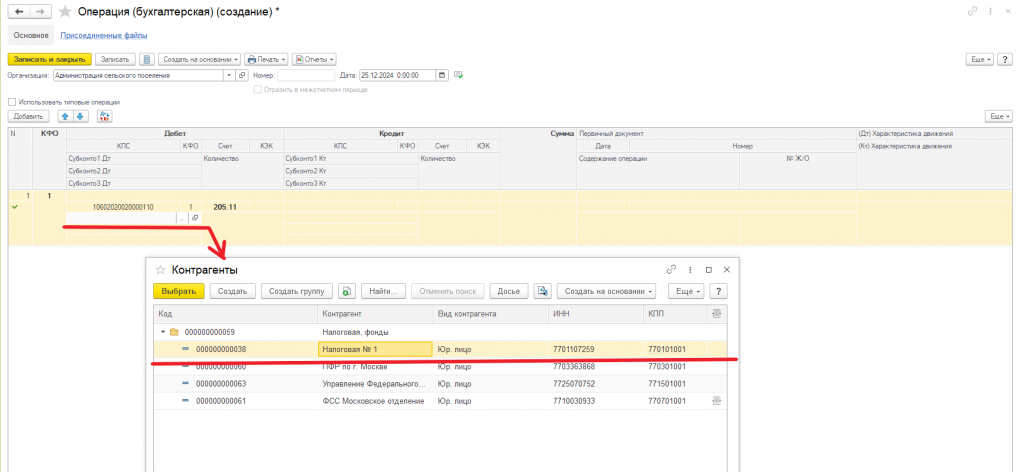This screenshot has width=1024, height=472.
Task: Click the Отменить поиск button
Action: (448, 291)
